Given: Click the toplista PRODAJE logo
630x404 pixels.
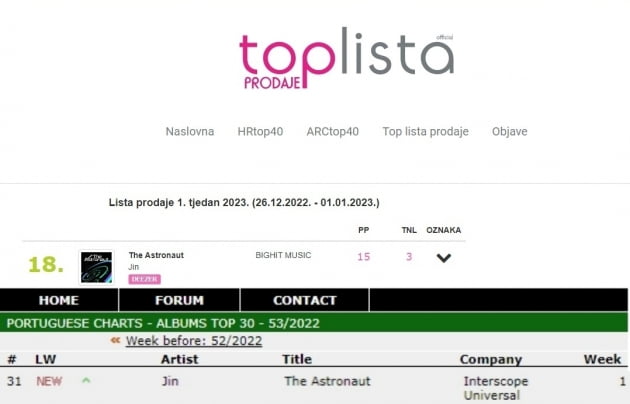Looking at the screenshot, I should pyautogui.click(x=347, y=59).
